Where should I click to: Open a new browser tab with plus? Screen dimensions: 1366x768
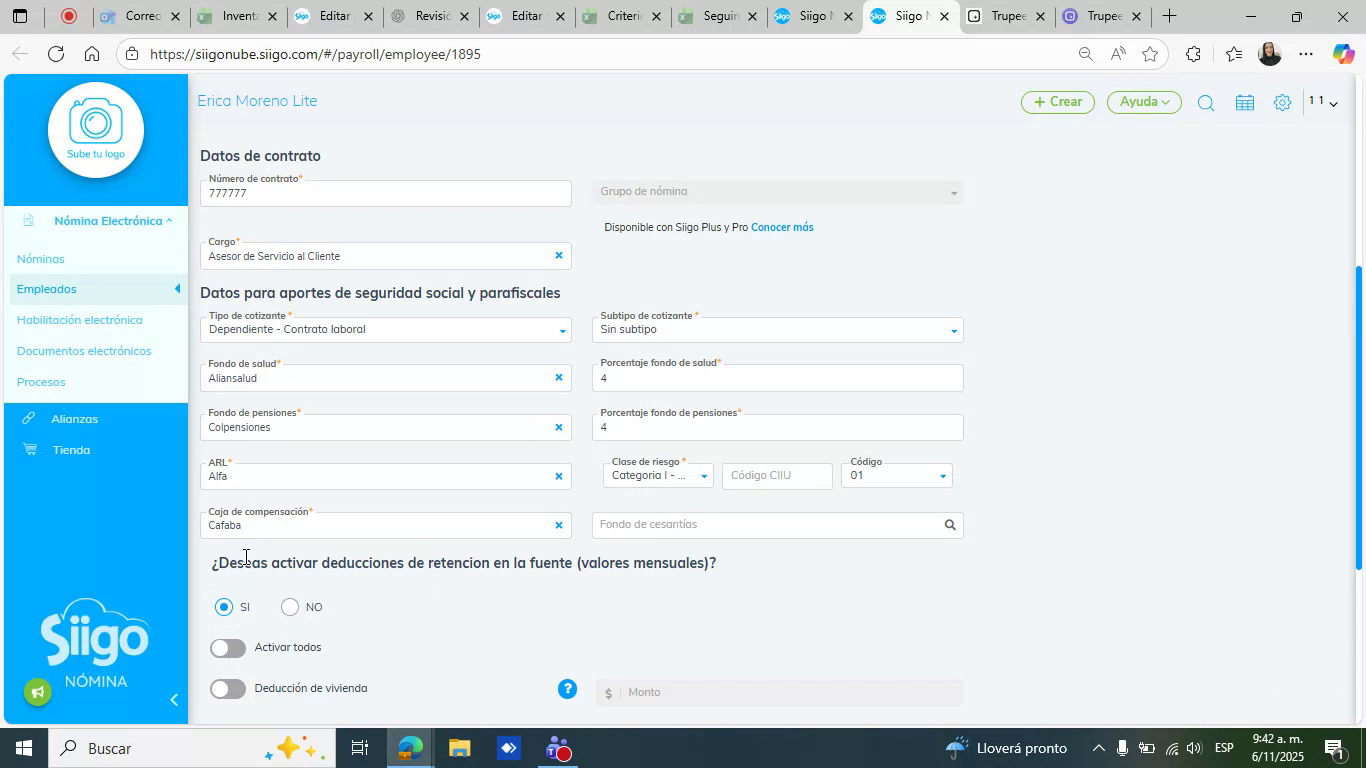tap(1168, 16)
